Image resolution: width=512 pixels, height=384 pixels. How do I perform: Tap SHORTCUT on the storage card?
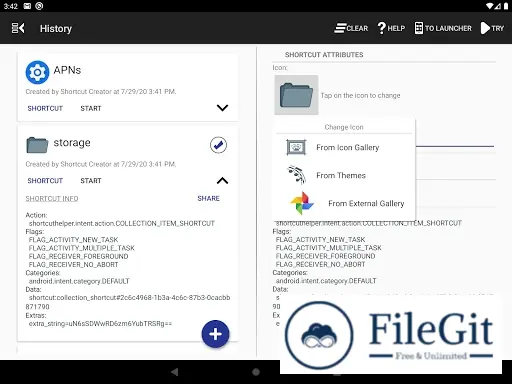pyautogui.click(x=45, y=181)
